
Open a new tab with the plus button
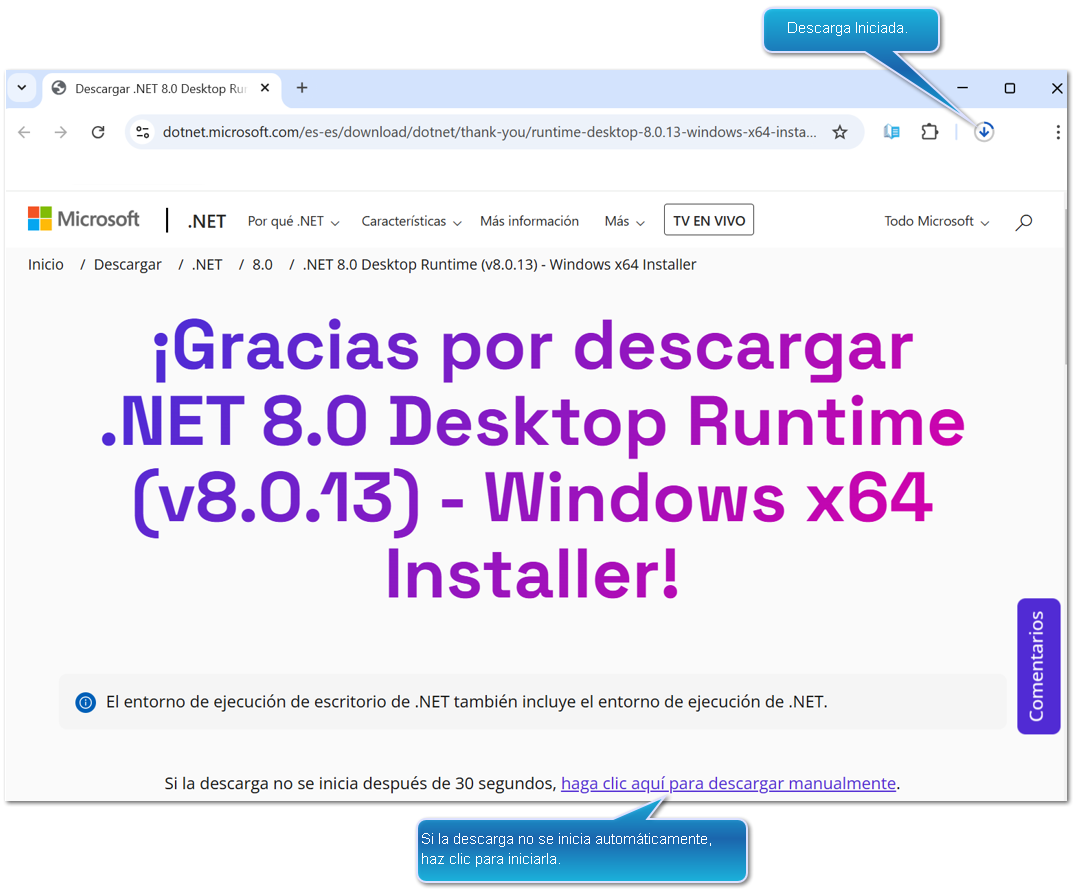tap(302, 88)
